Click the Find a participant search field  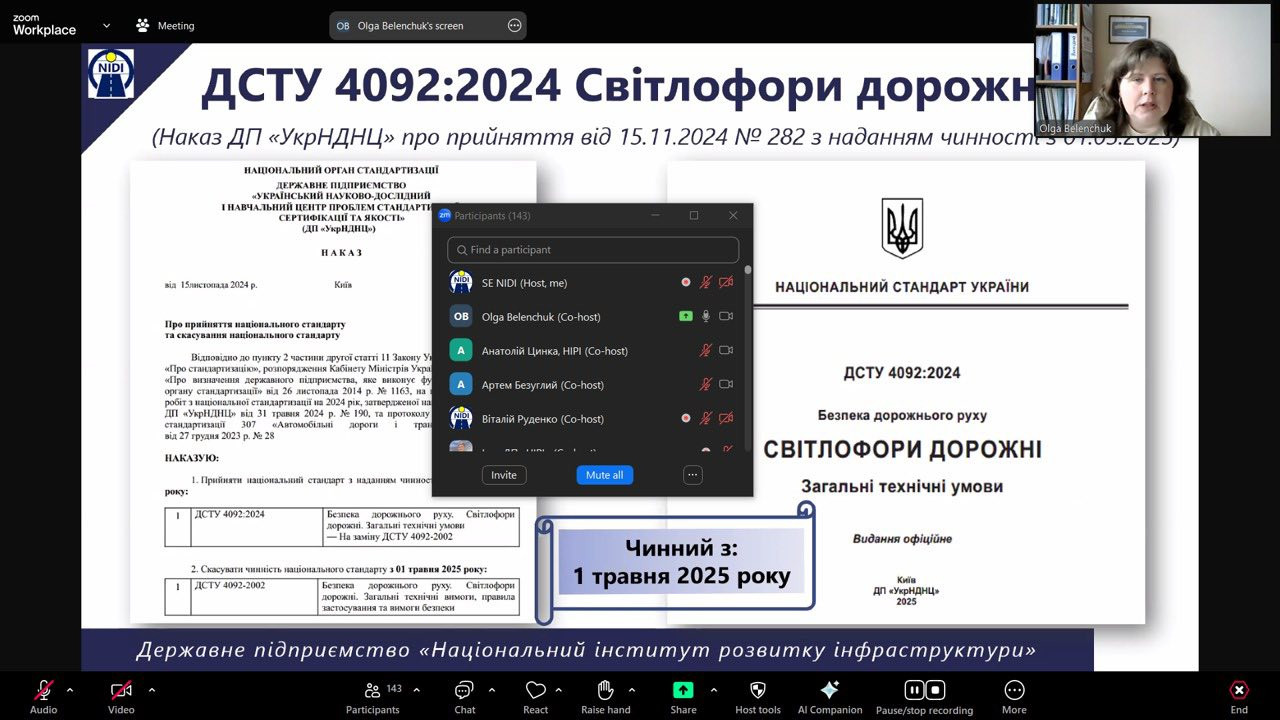pos(593,250)
